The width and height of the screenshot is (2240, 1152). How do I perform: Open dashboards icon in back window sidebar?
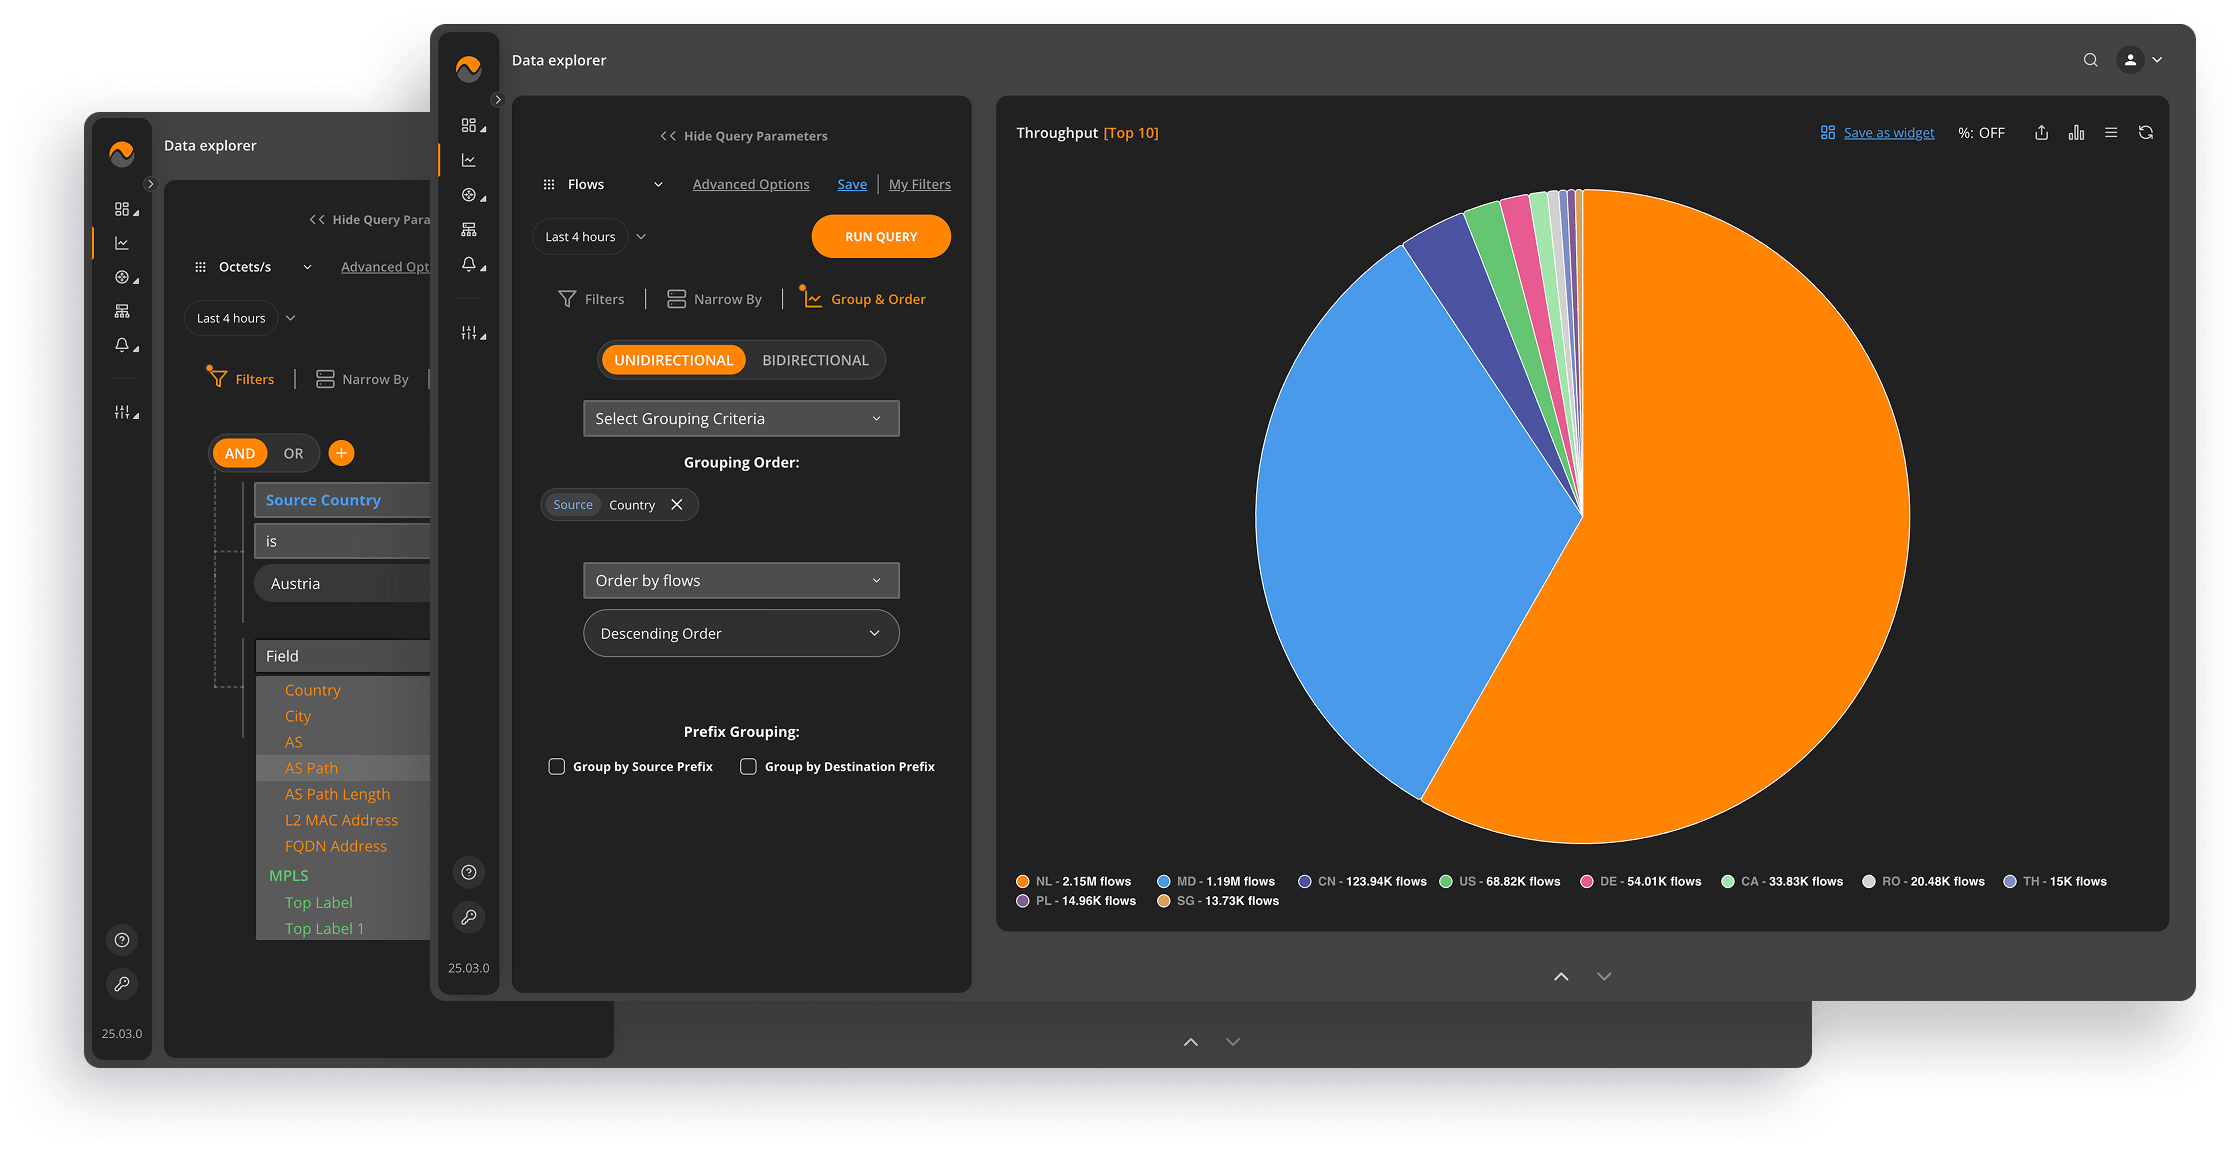click(122, 209)
